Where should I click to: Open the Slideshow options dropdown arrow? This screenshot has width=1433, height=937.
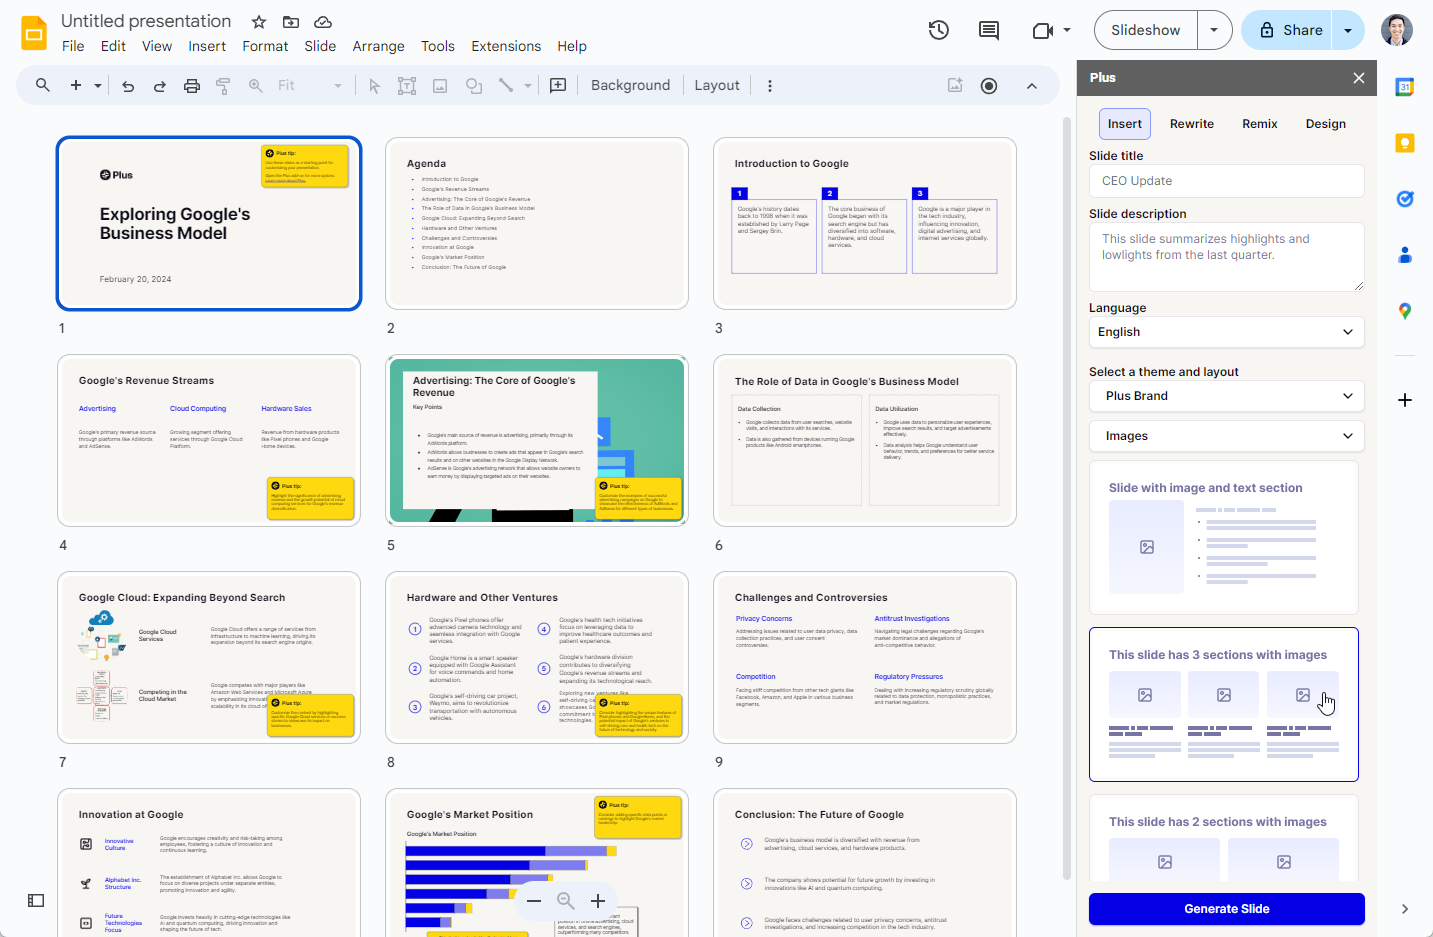[x=1214, y=30]
